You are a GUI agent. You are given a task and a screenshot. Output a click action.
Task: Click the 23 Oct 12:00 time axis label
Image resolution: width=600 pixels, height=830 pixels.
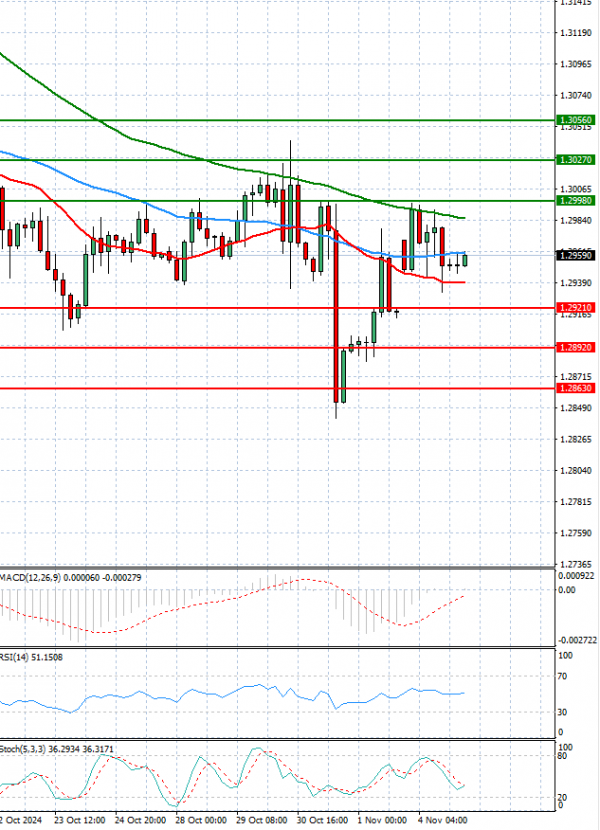80,819
